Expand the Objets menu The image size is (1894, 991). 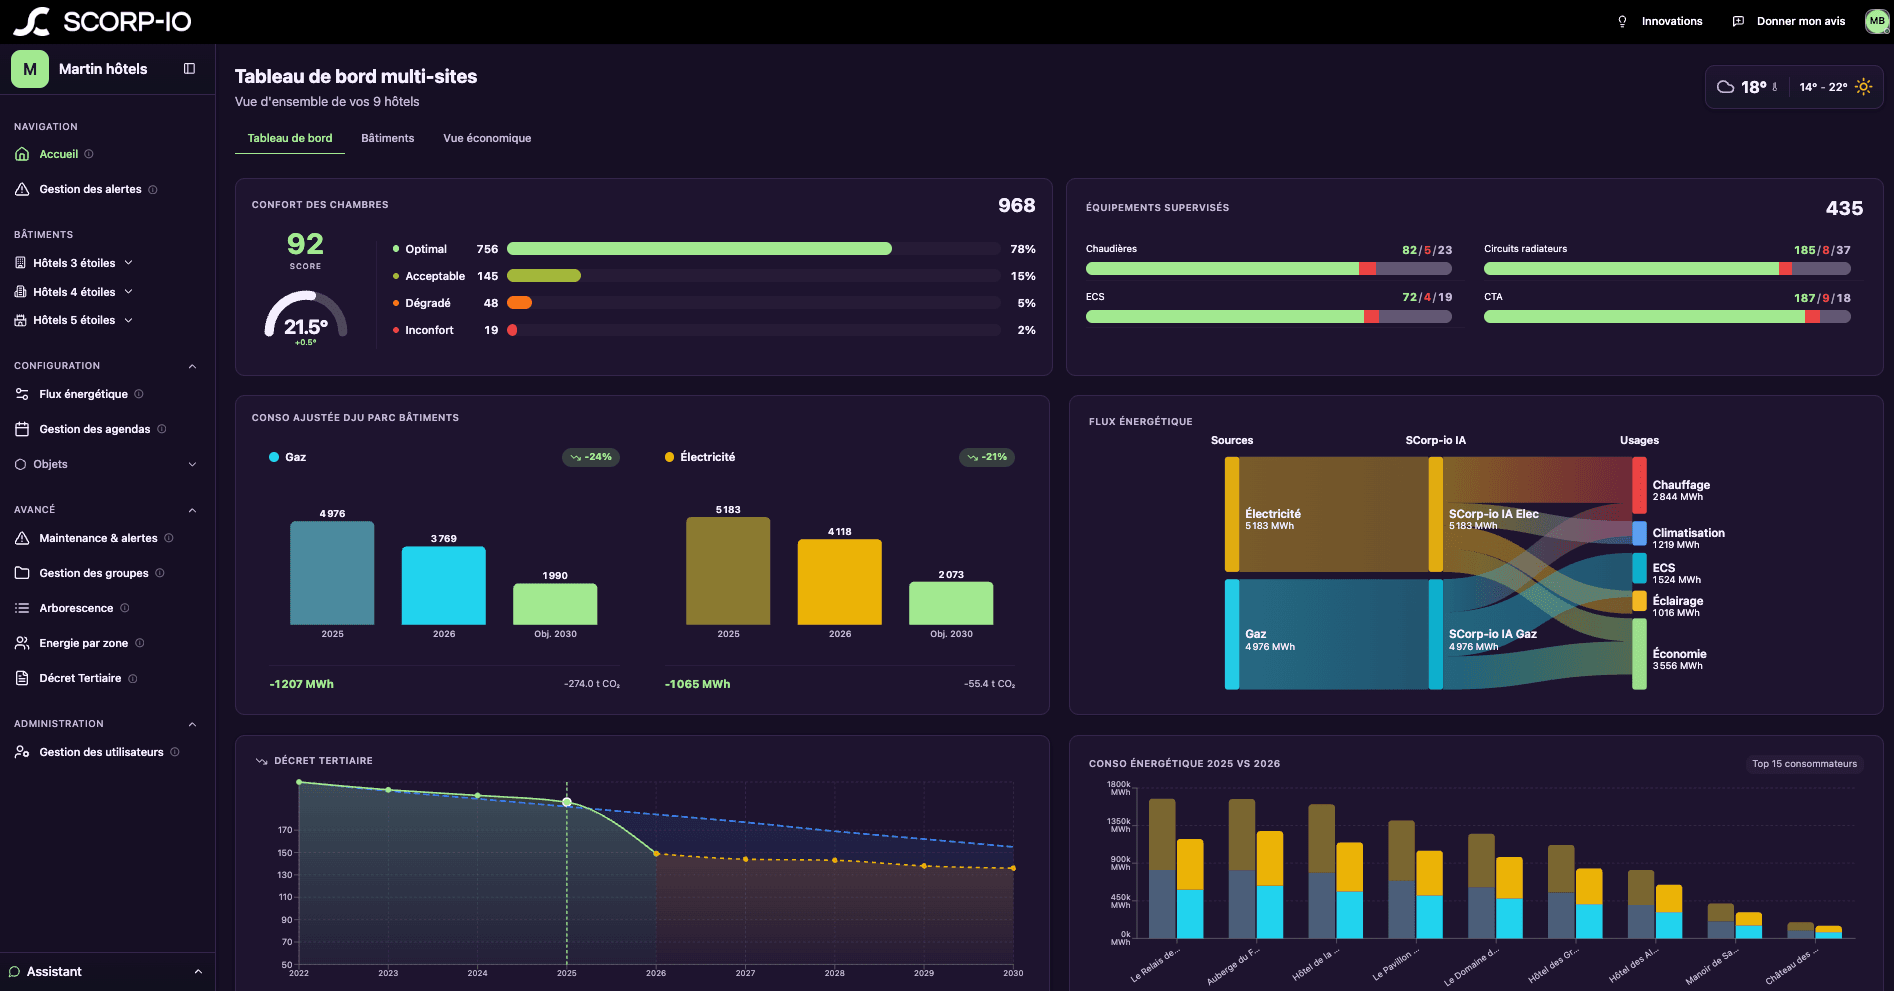click(x=107, y=464)
